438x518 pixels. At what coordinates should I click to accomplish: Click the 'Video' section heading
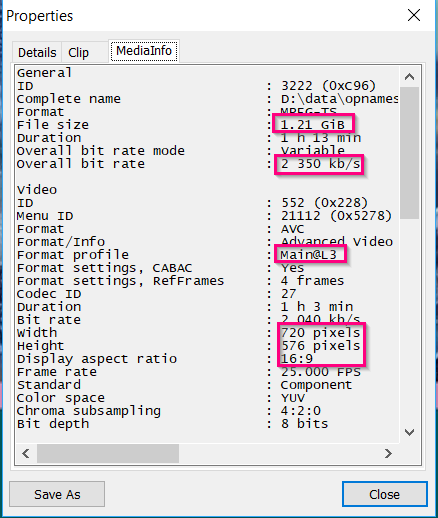[x=37, y=190]
